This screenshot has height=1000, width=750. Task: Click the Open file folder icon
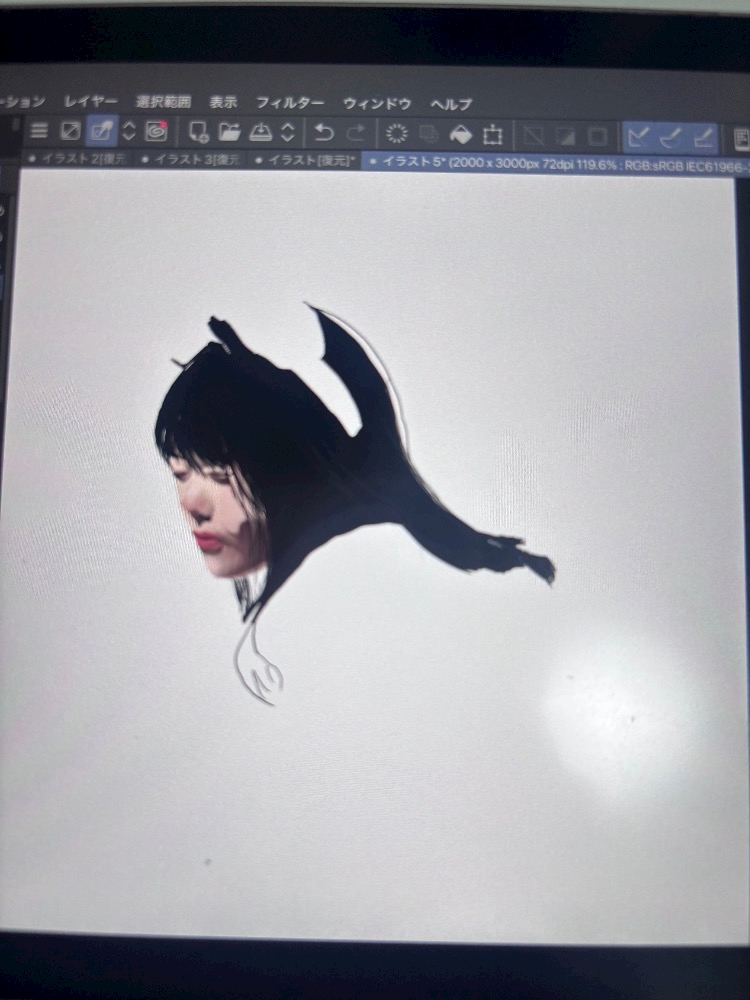[x=229, y=132]
